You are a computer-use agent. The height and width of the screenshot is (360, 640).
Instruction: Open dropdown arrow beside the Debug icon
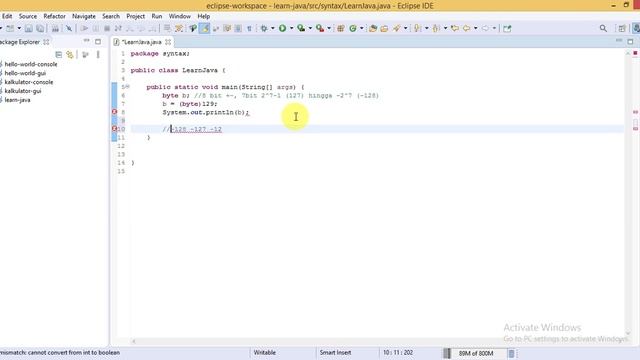(273, 28)
